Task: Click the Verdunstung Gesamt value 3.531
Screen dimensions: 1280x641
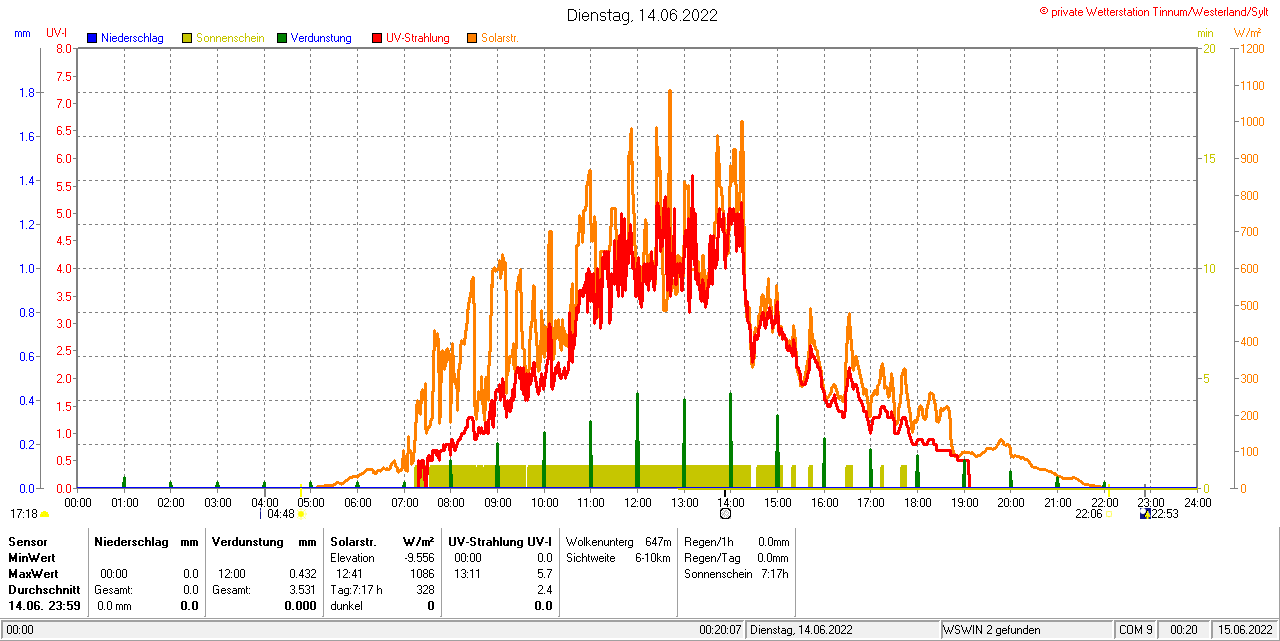Action: click(x=302, y=590)
